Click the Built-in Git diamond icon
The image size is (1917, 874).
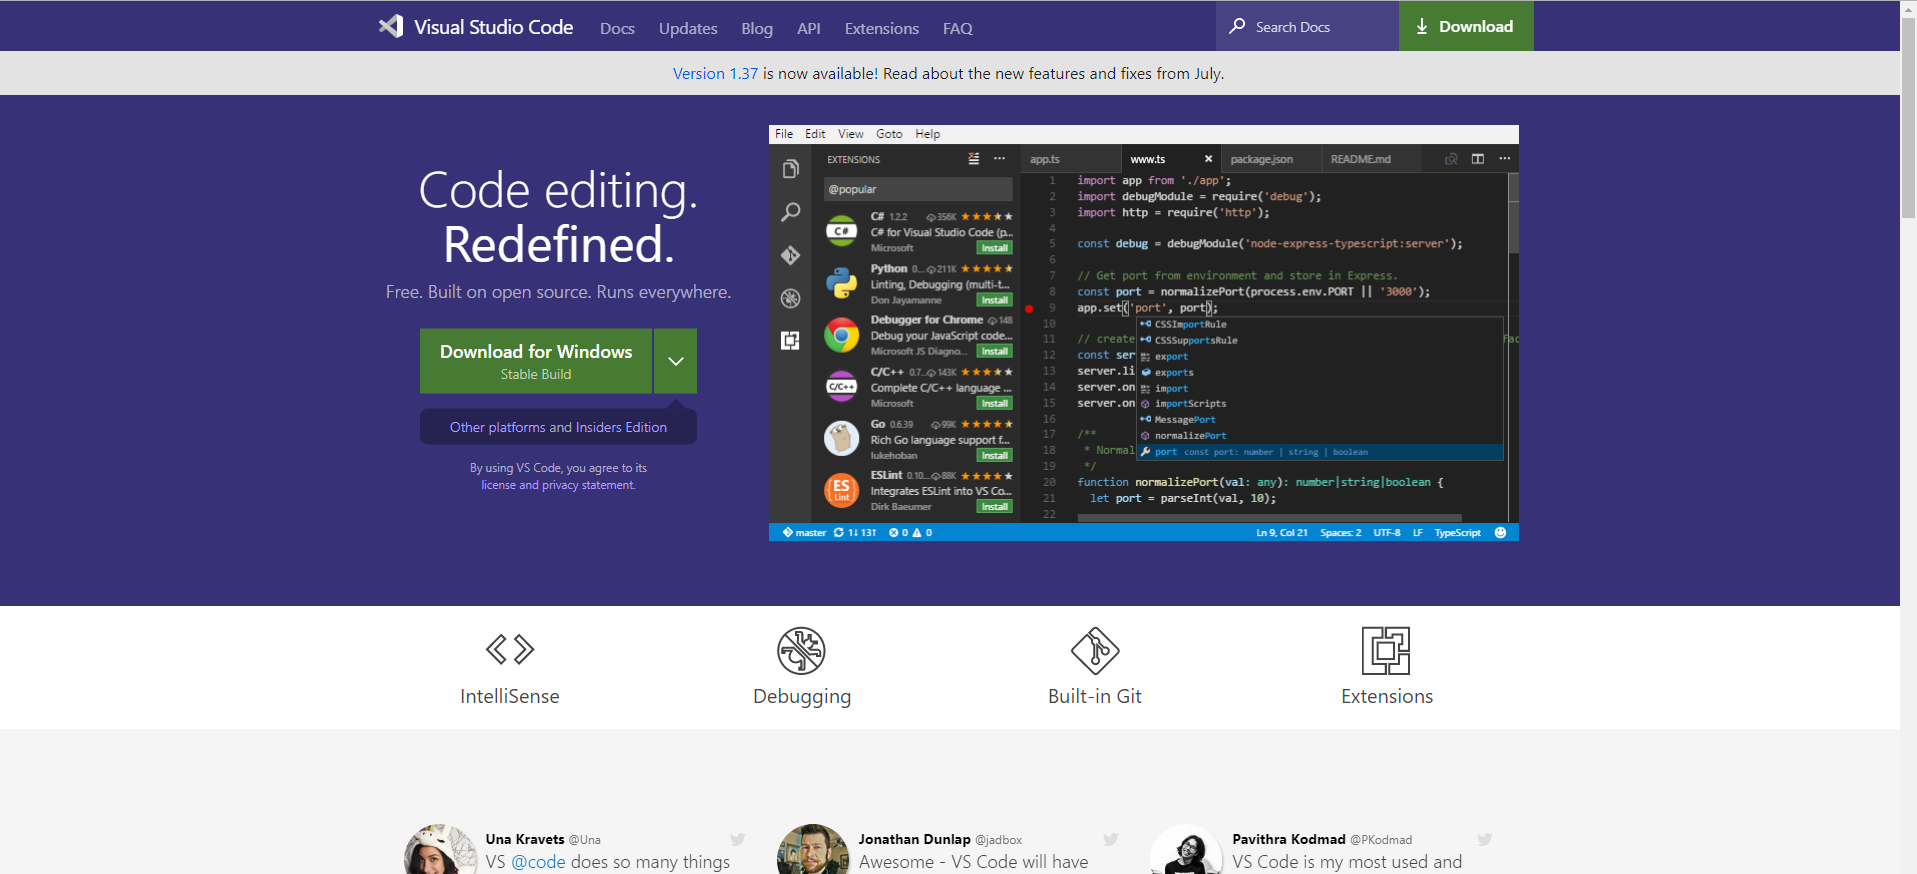coord(1095,651)
